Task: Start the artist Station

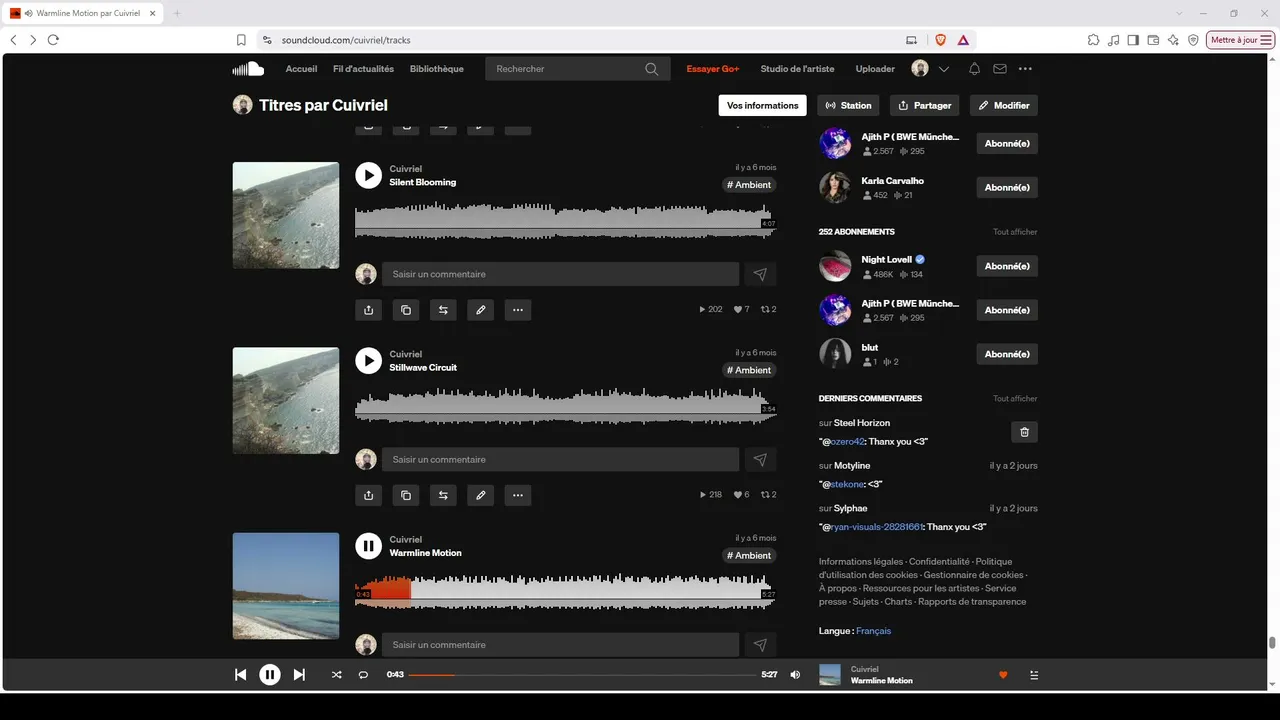Action: 849,105
